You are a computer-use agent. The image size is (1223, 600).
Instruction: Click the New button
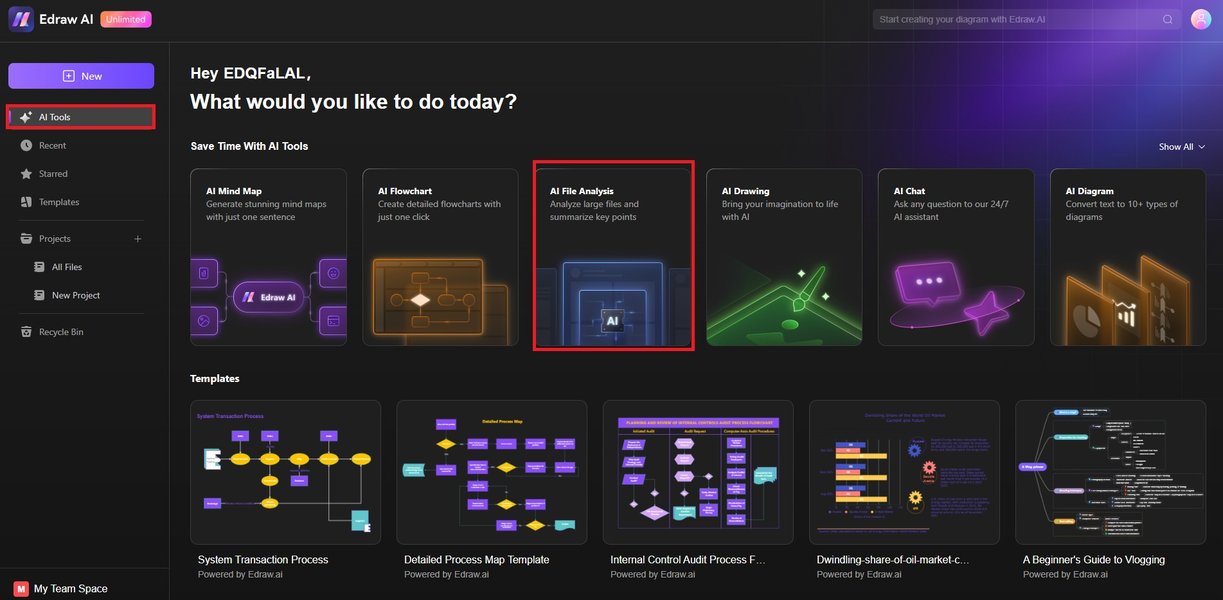[81, 76]
